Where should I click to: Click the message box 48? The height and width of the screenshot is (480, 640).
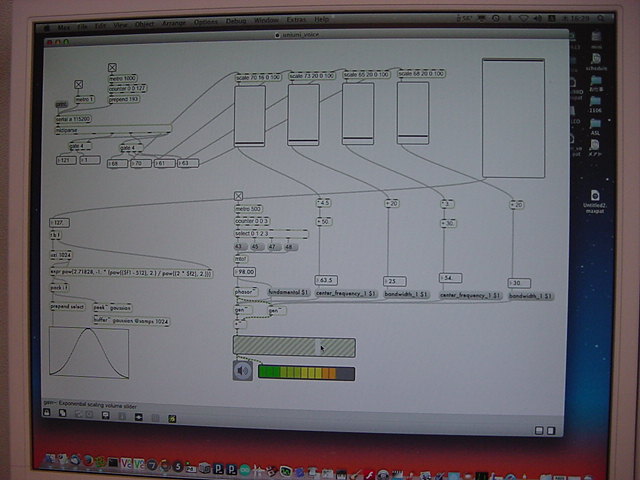290,247
